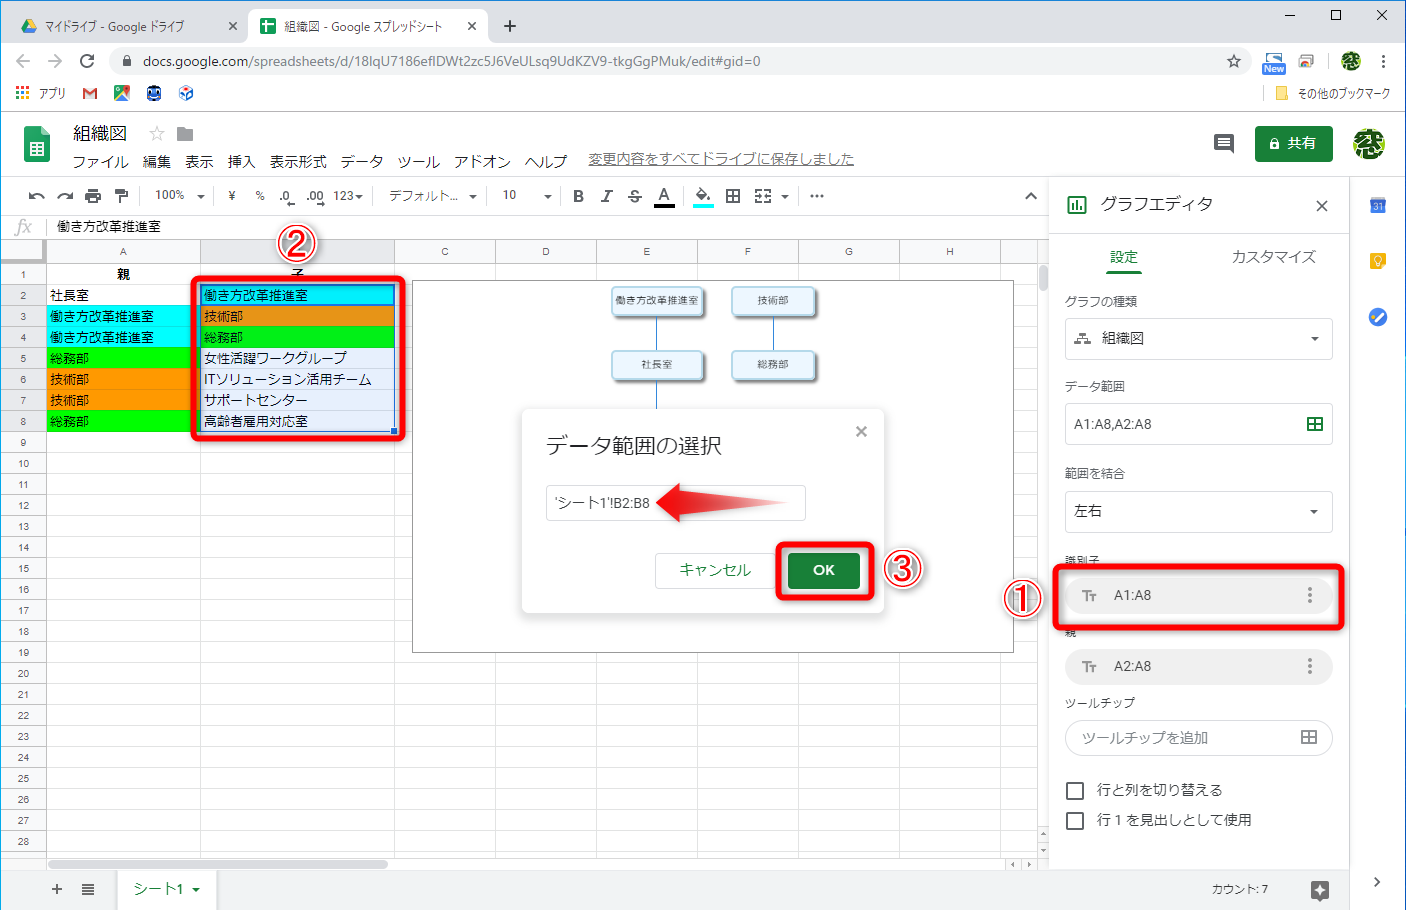The height and width of the screenshot is (910, 1406).
Task: Increase decimal places in the toolbar
Action: tap(315, 196)
